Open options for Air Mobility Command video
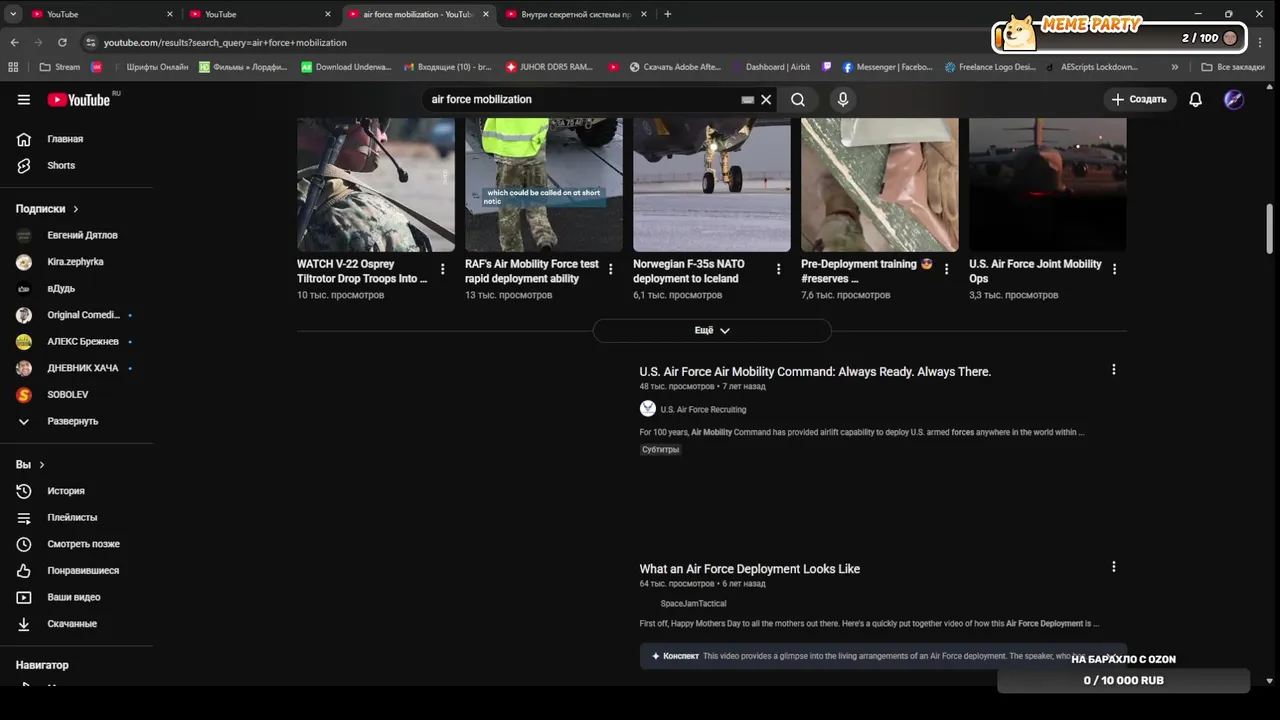 click(x=1114, y=369)
